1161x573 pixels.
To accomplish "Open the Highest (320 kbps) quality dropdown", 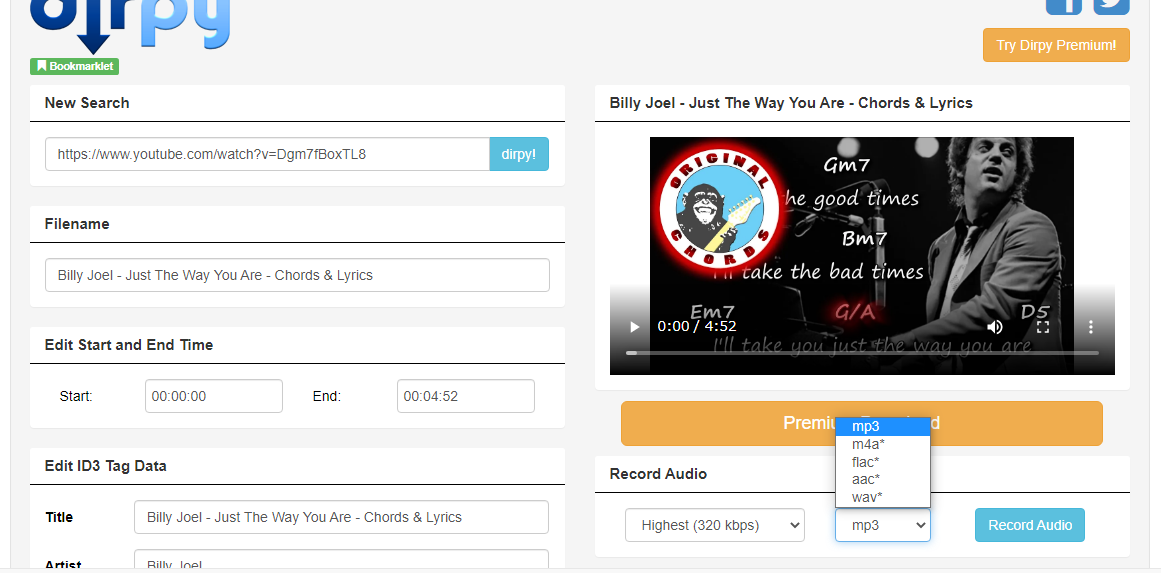I will [x=715, y=525].
